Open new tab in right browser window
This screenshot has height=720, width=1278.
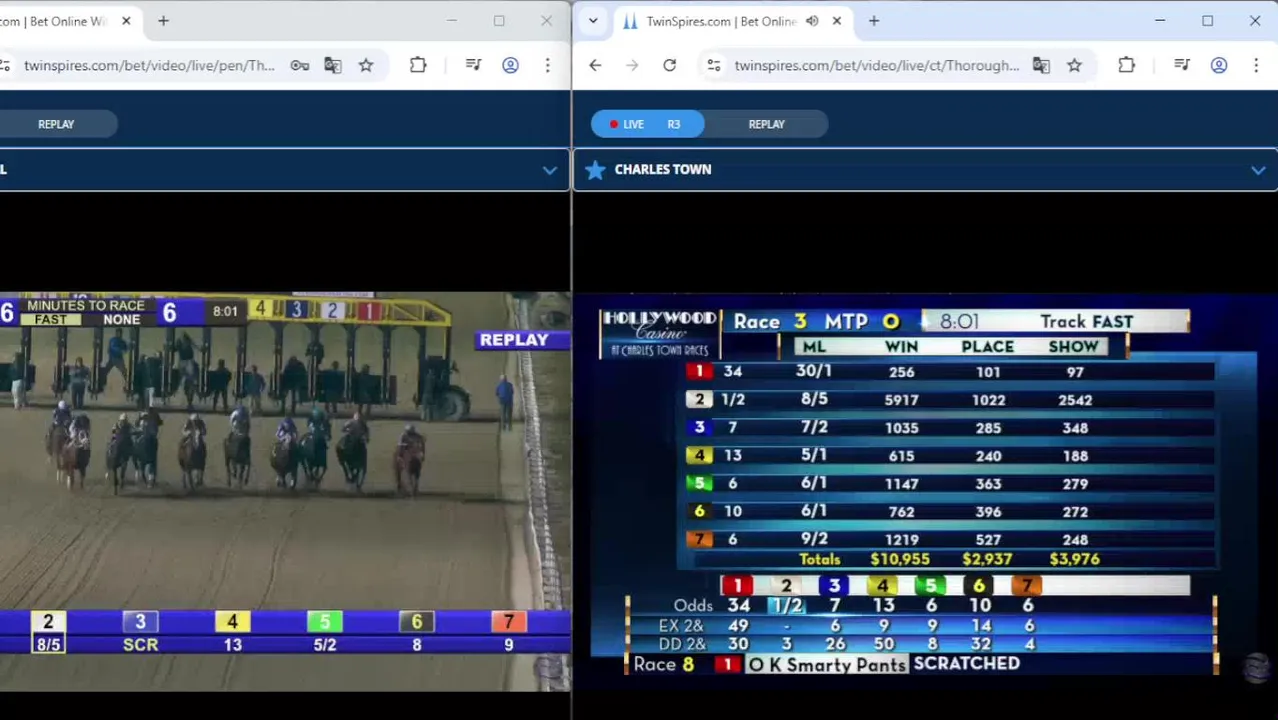(x=874, y=21)
